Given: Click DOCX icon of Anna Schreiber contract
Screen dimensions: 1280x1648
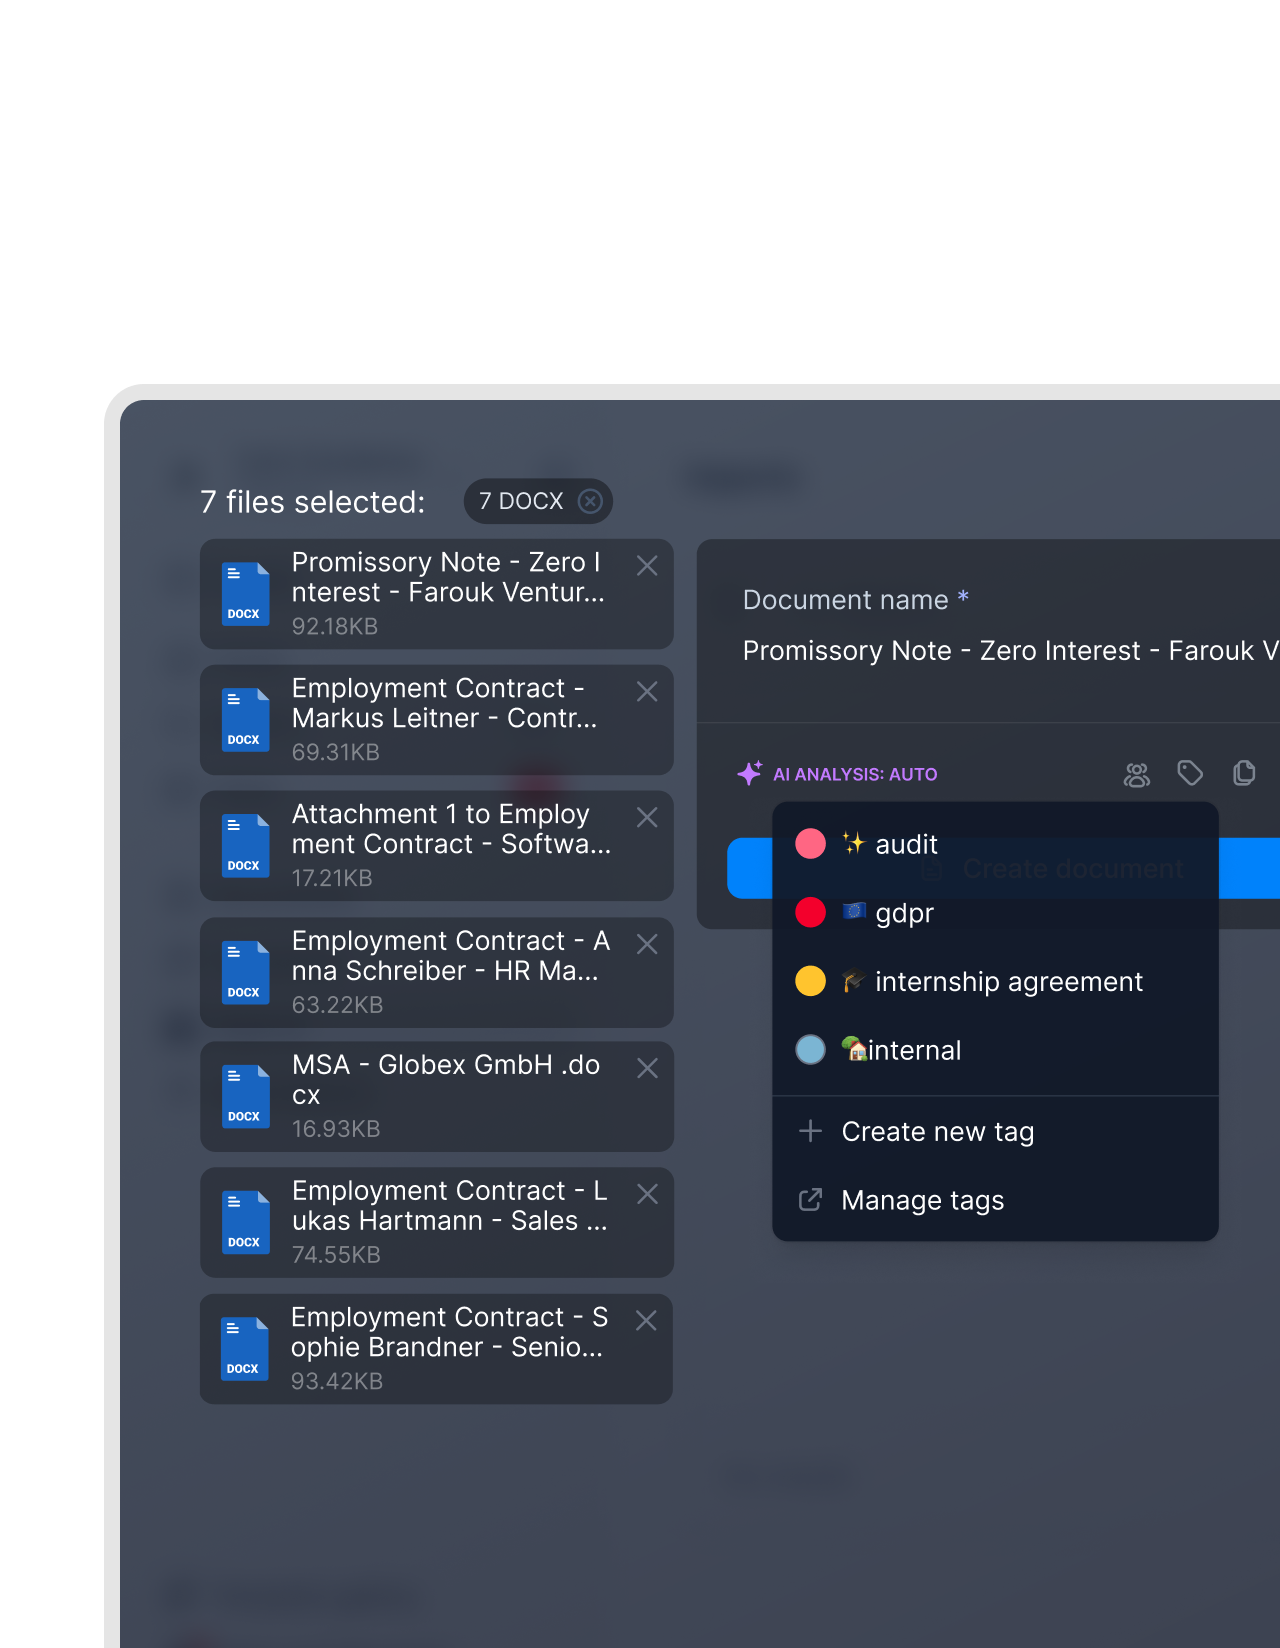Looking at the screenshot, I should pos(245,973).
